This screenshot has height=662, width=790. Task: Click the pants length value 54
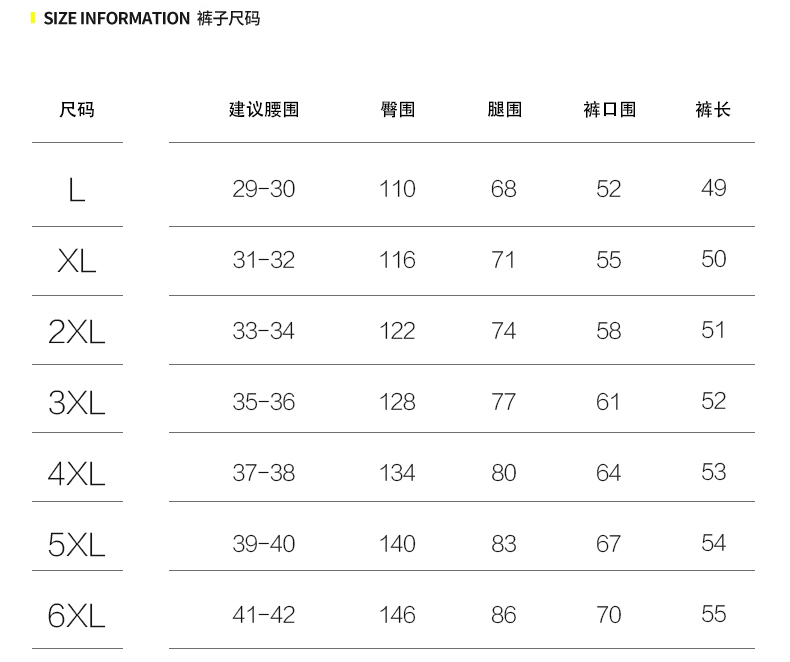713,543
